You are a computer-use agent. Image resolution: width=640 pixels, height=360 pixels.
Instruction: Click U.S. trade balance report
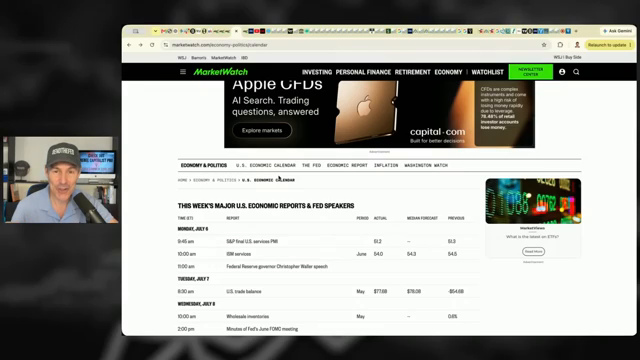[244, 291]
